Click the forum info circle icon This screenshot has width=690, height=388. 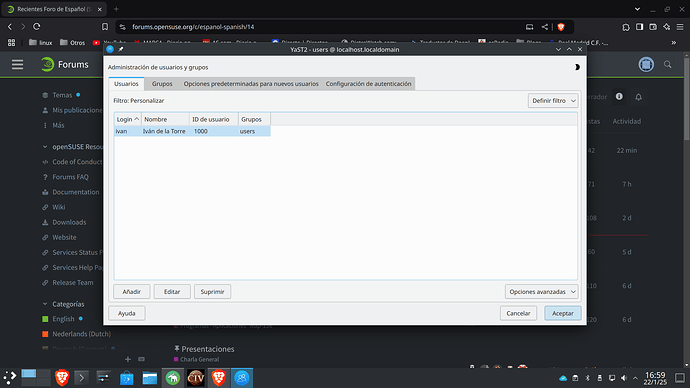(x=619, y=96)
